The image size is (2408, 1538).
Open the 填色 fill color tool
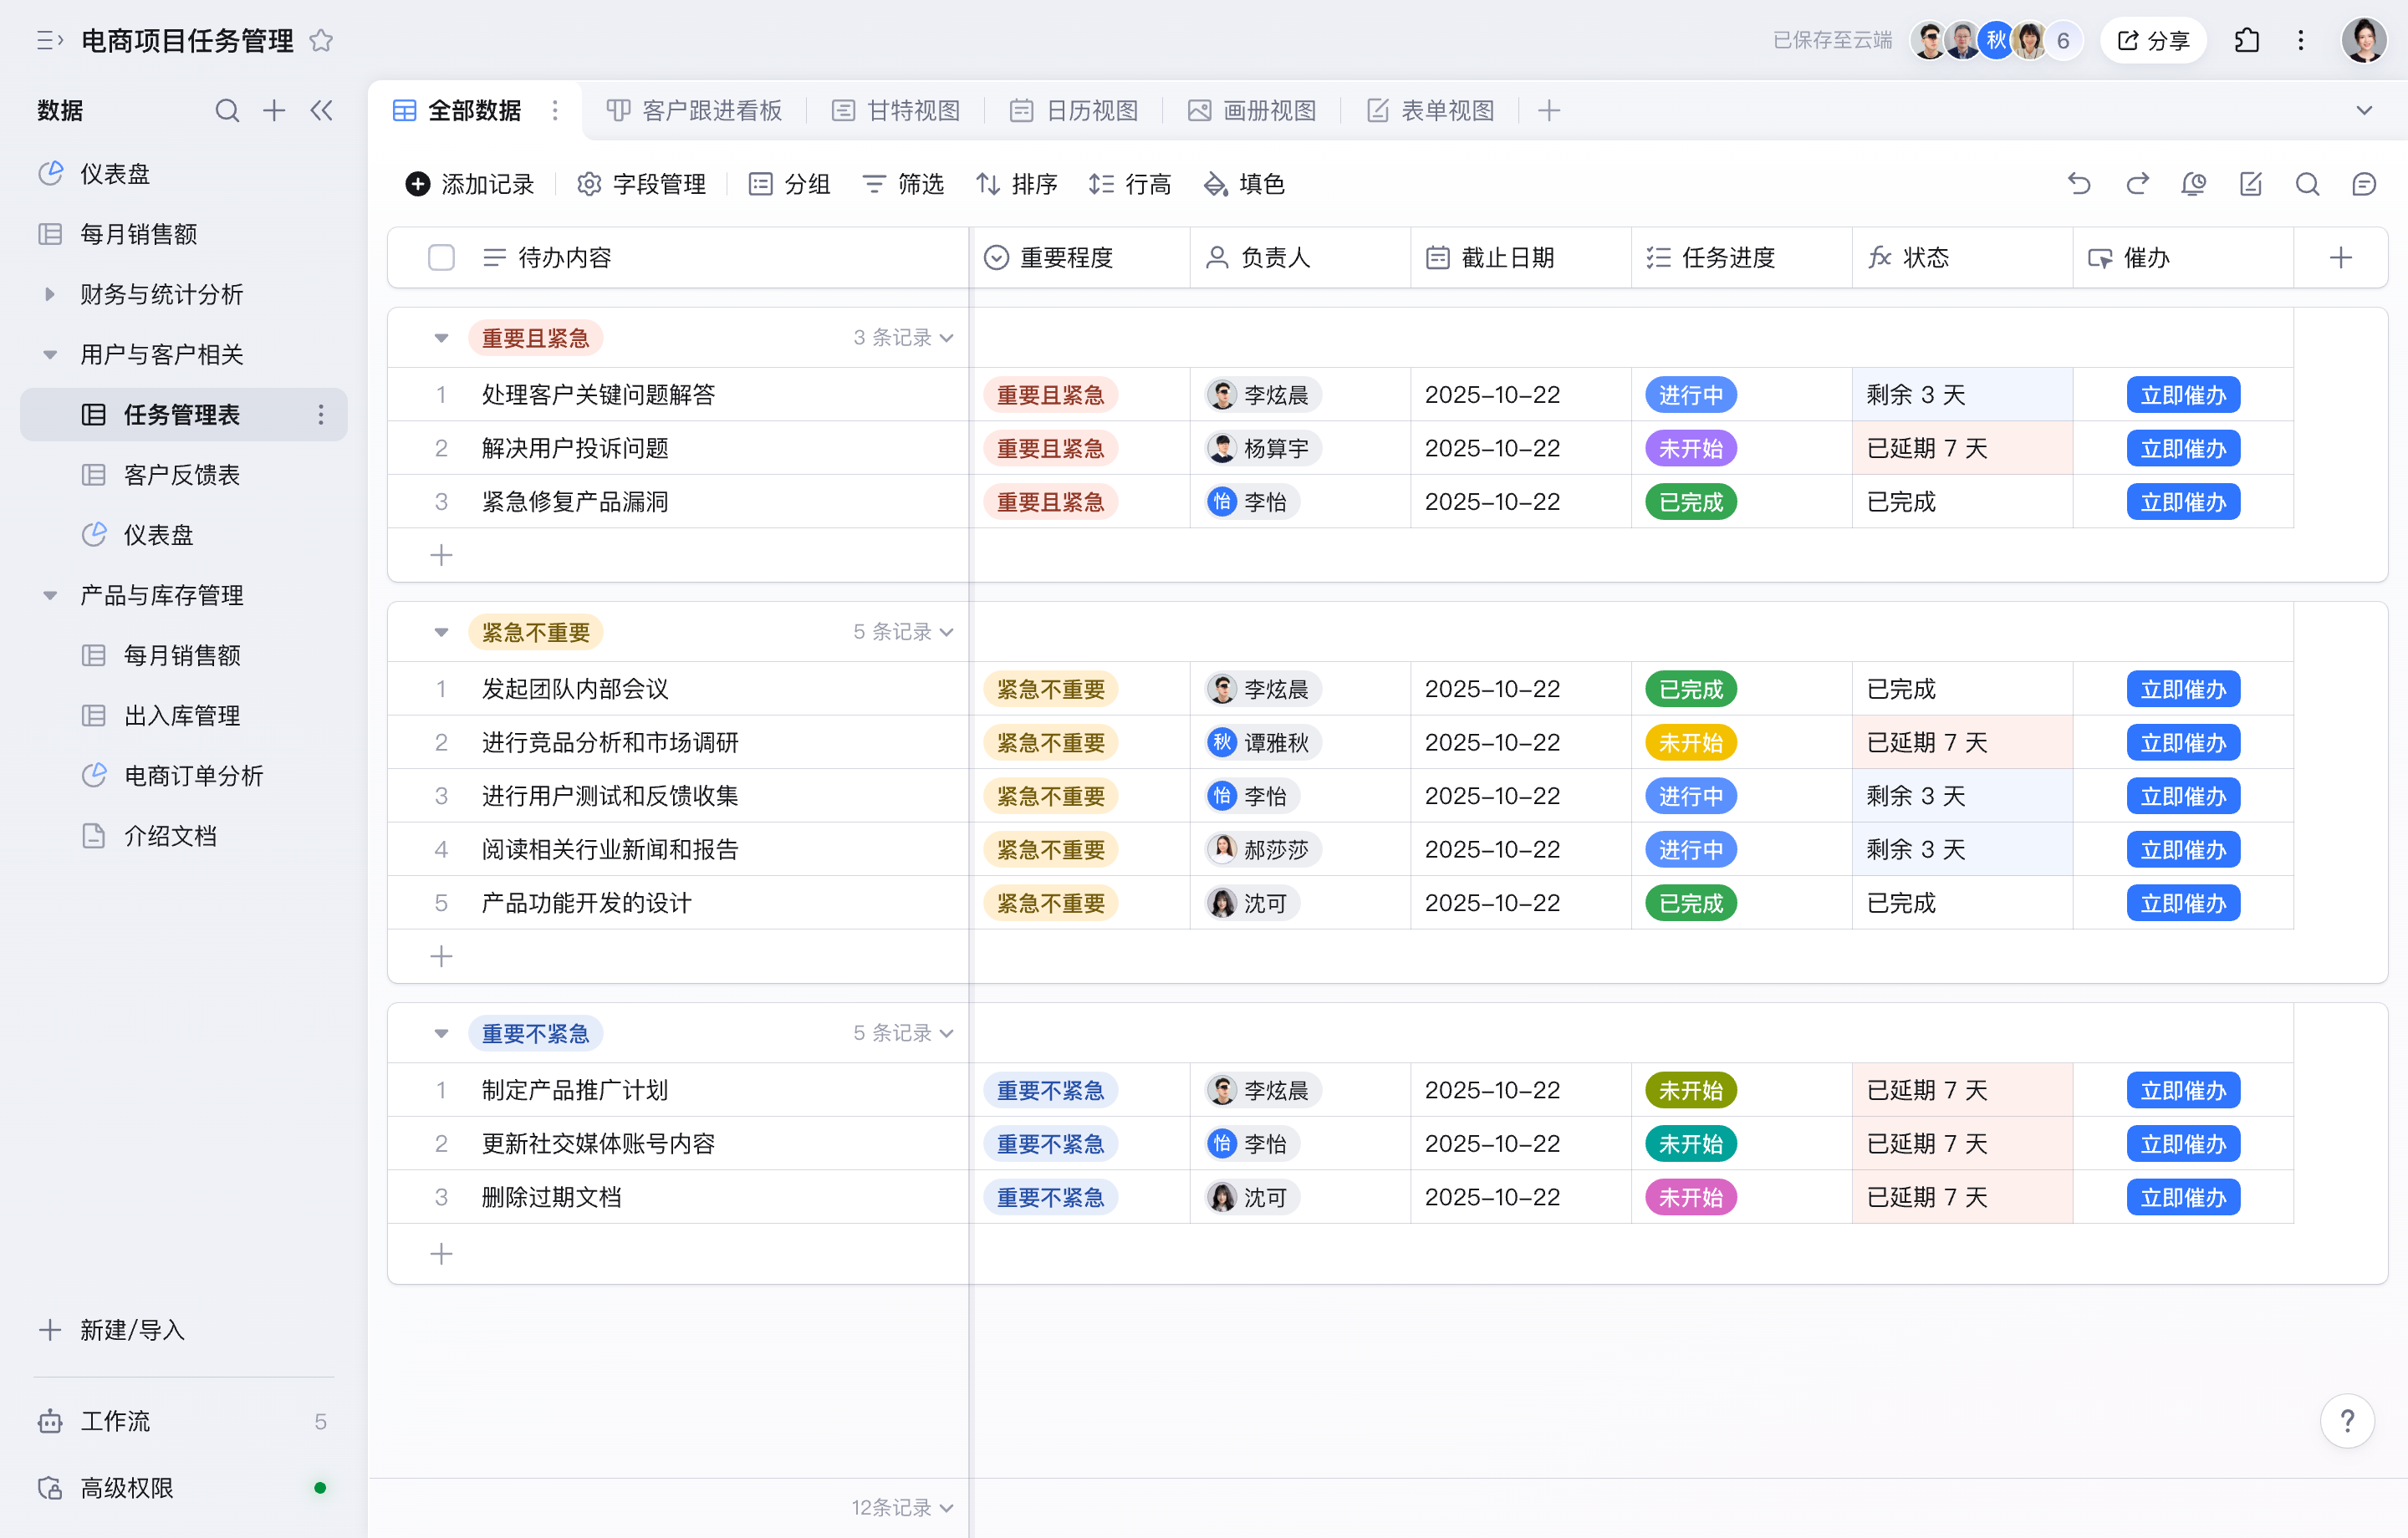click(1244, 184)
